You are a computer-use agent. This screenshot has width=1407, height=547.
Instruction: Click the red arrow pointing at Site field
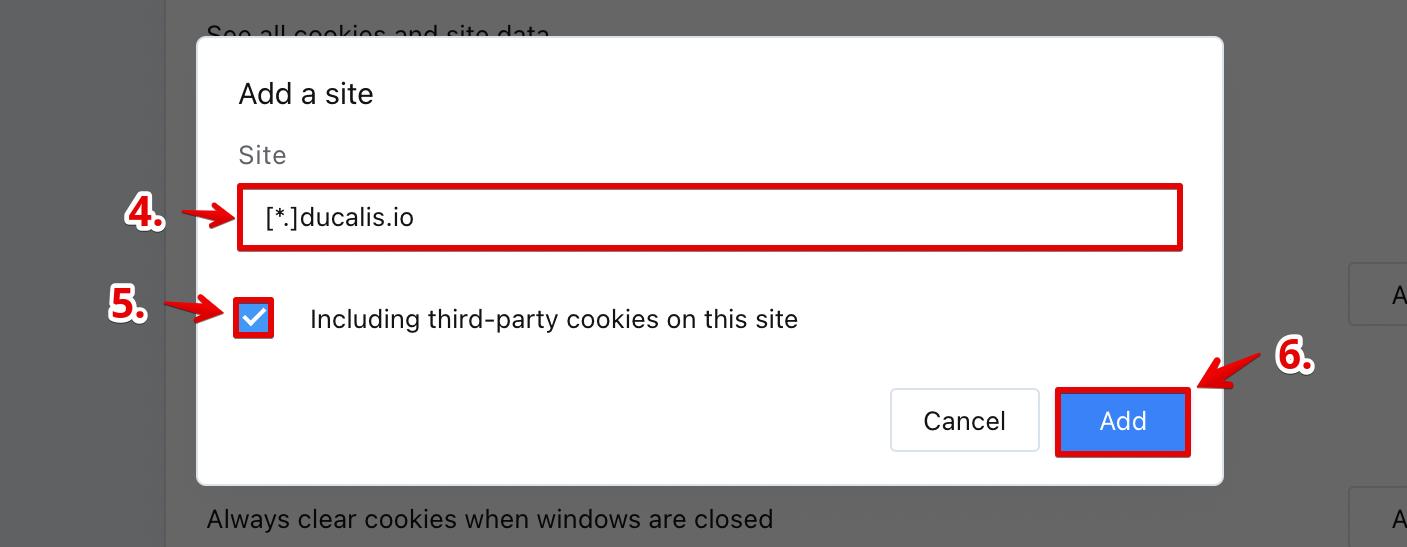point(204,215)
